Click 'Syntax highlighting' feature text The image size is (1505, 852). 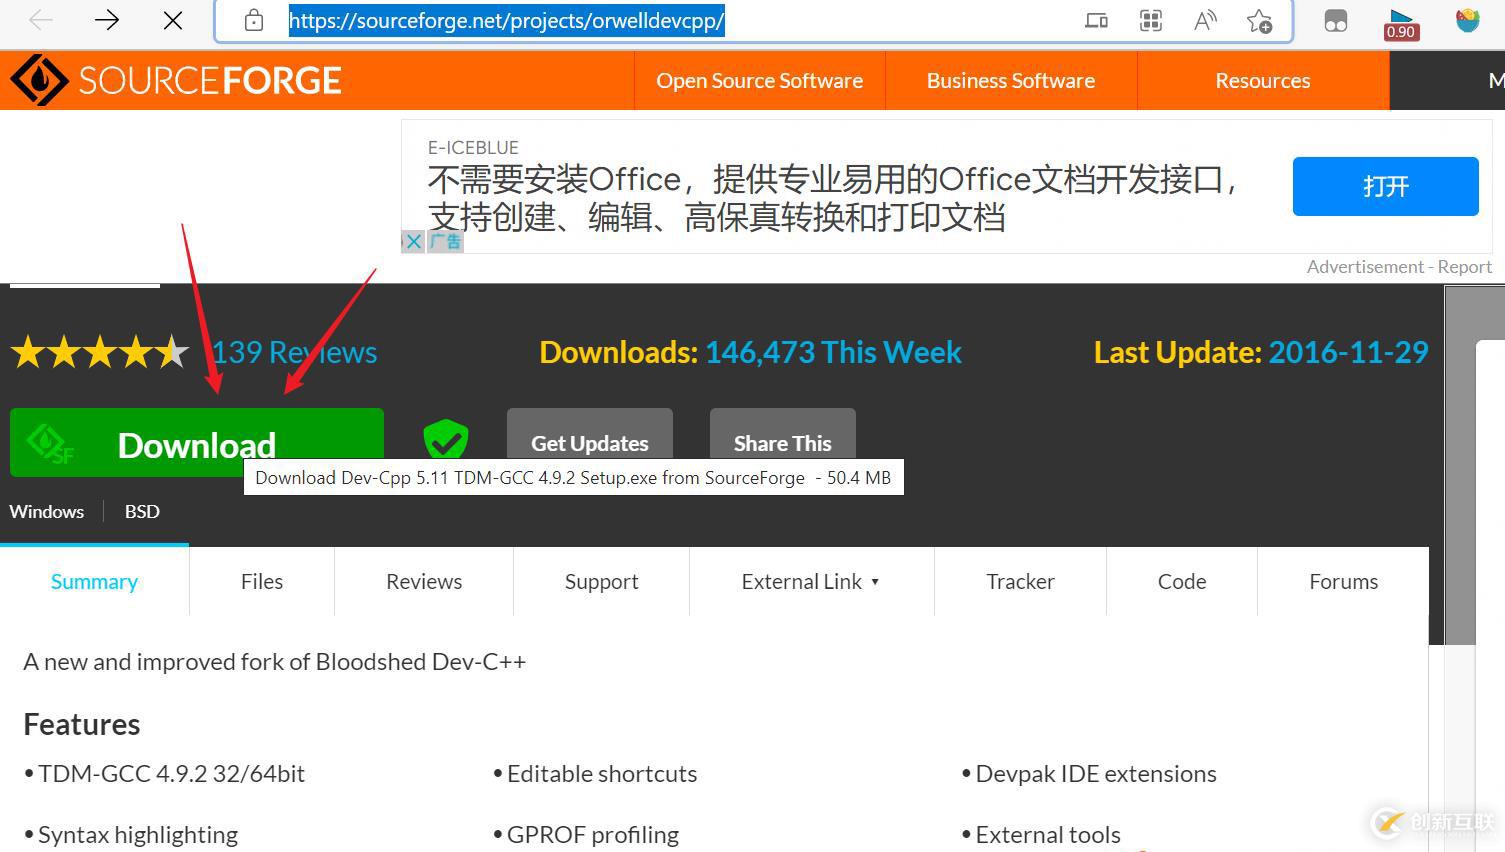point(138,835)
